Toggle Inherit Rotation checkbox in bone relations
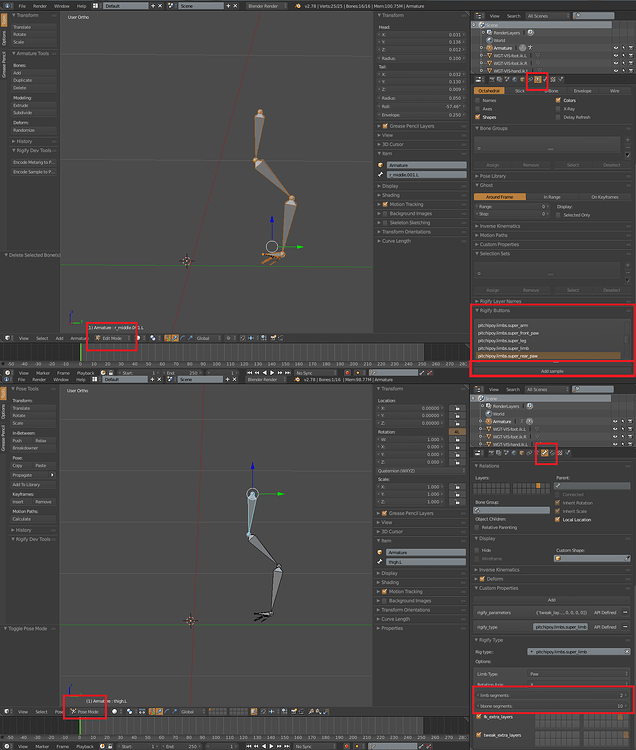The image size is (636, 750). click(558, 503)
